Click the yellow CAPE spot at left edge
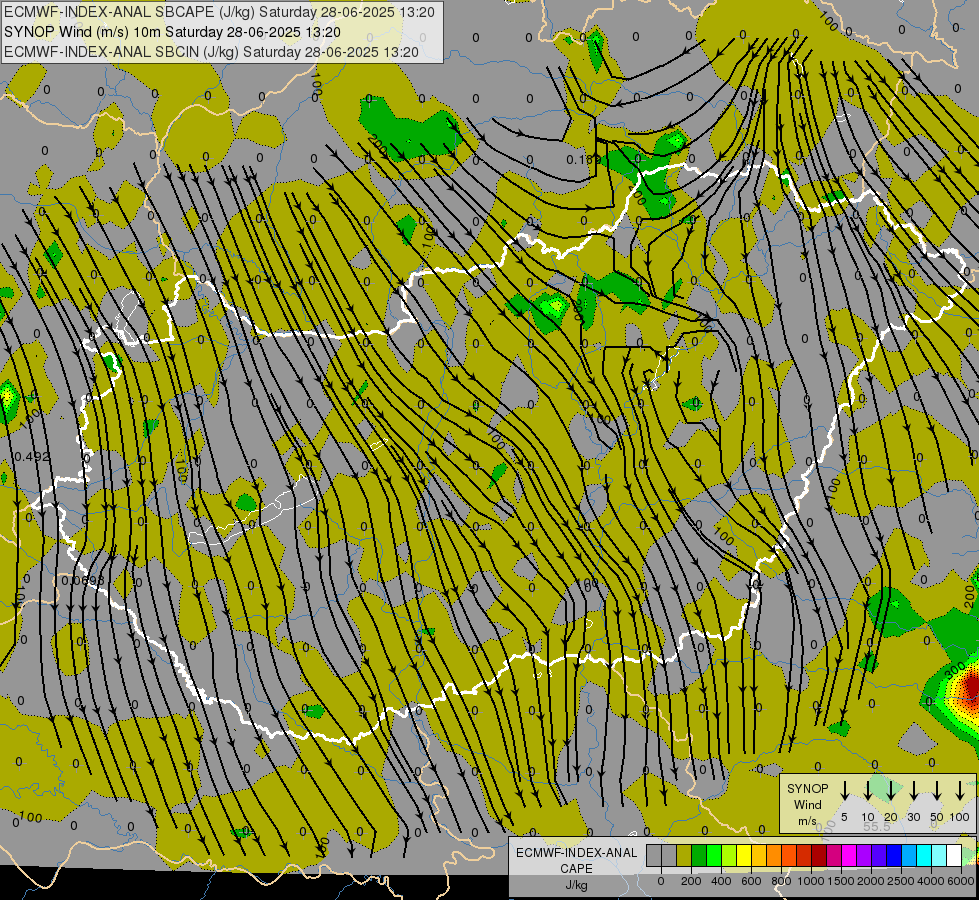The image size is (979, 900). tap(7, 398)
